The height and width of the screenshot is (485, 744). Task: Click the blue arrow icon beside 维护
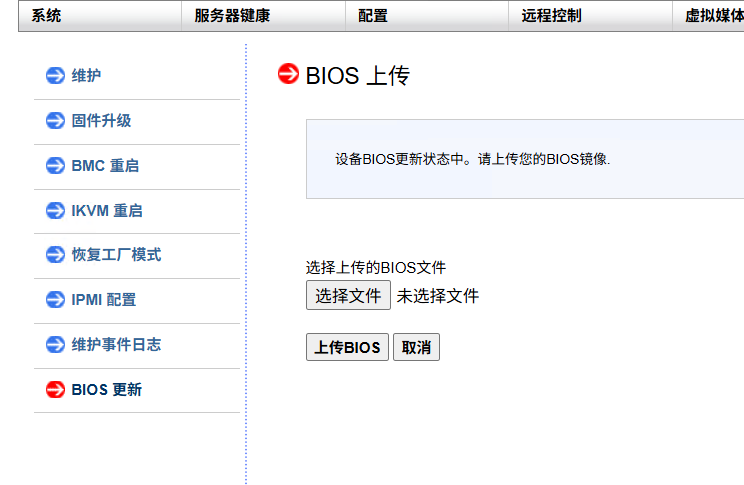pyautogui.click(x=55, y=76)
